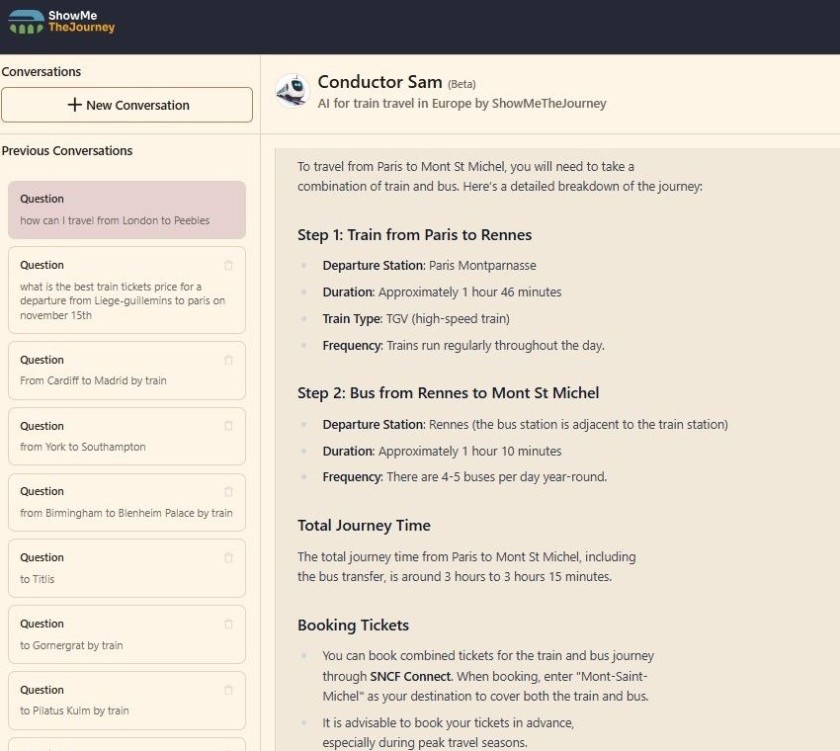Delete the Liege-guillemins to paris conversation
840x751 pixels.
click(228, 266)
